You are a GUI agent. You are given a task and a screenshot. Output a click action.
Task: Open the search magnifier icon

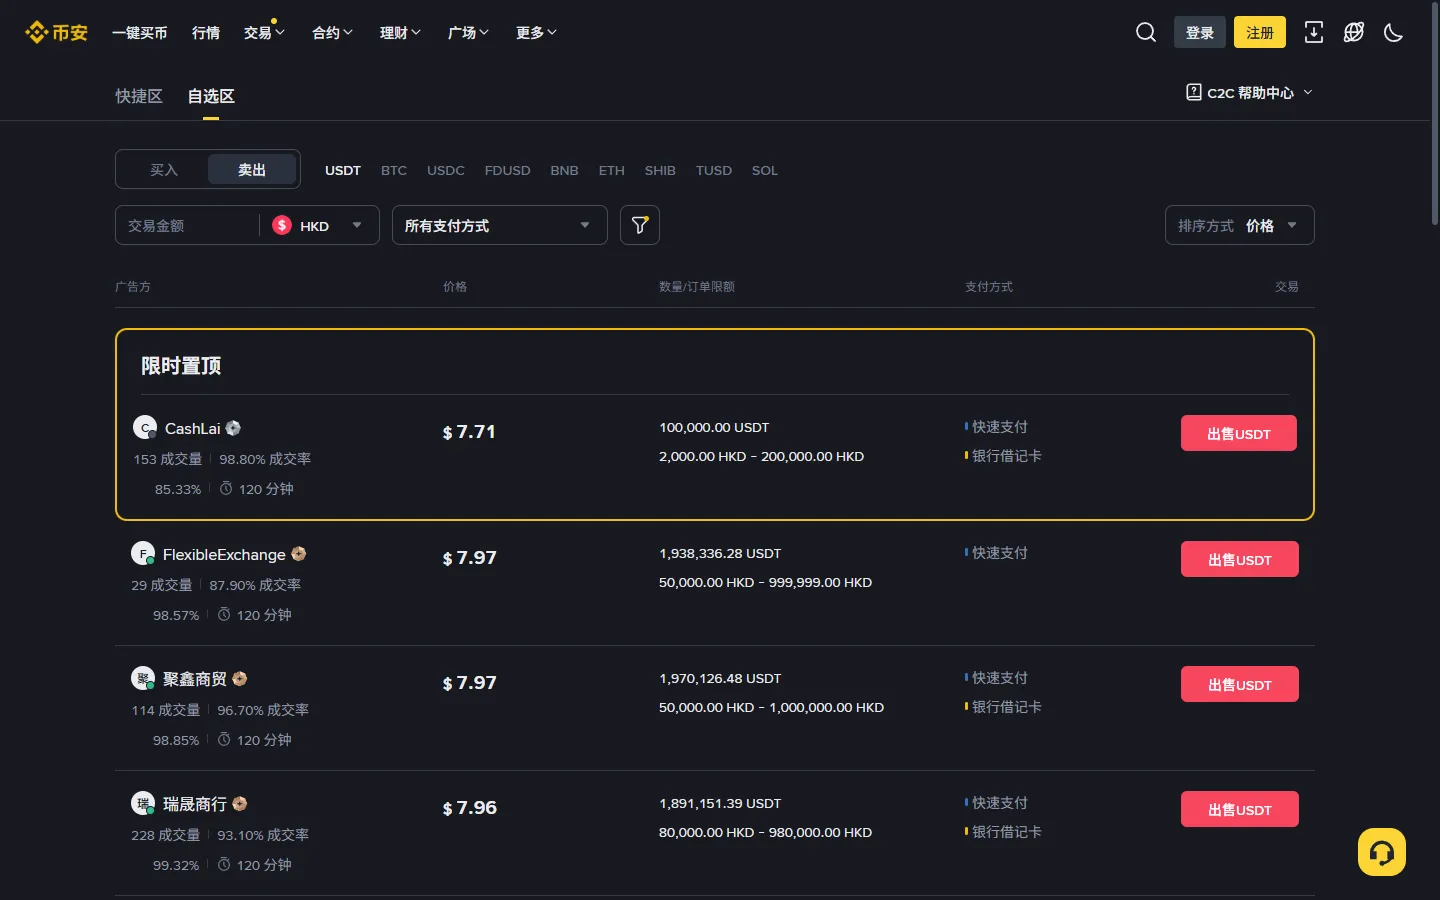click(x=1146, y=33)
